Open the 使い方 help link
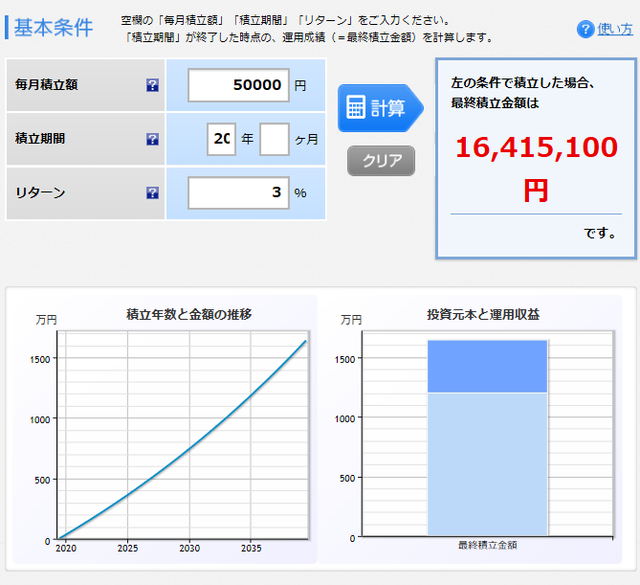 click(615, 29)
